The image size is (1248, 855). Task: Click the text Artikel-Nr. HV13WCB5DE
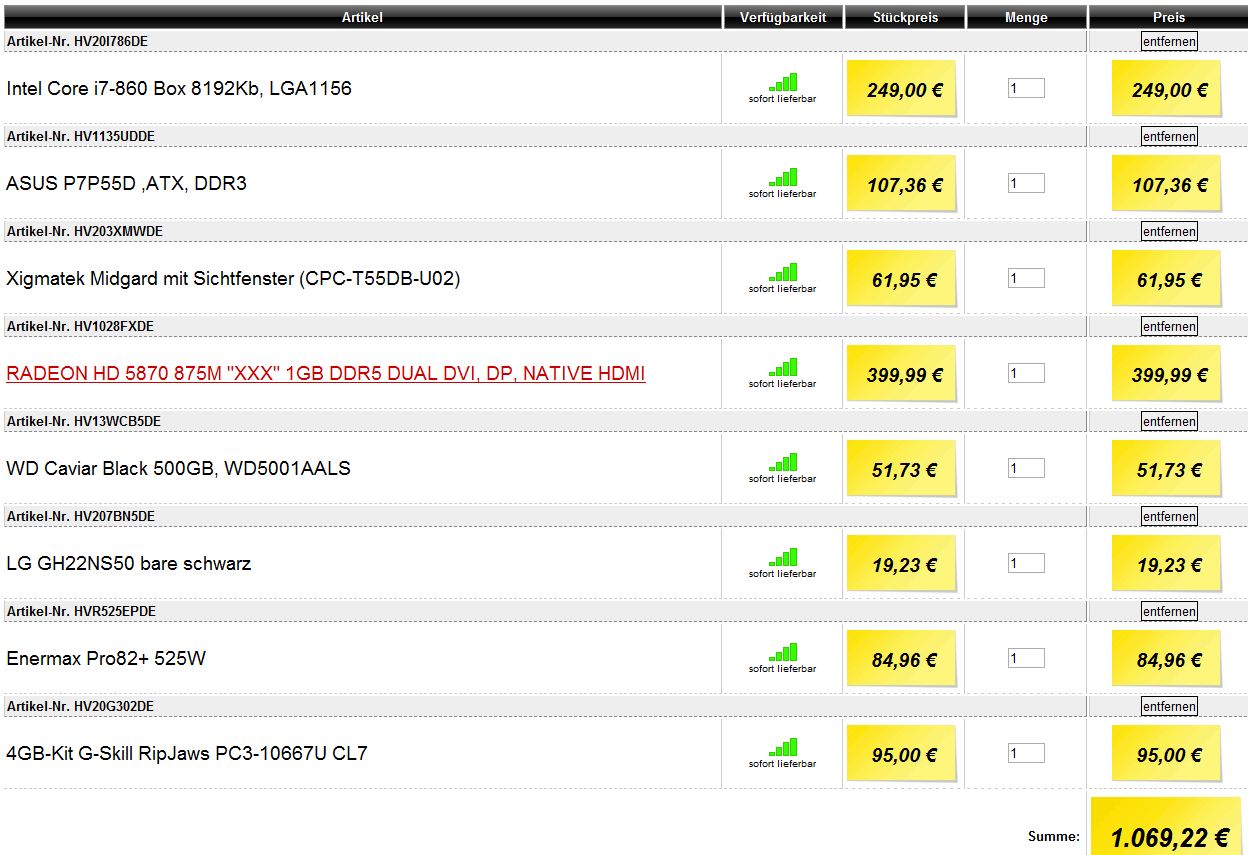84,421
